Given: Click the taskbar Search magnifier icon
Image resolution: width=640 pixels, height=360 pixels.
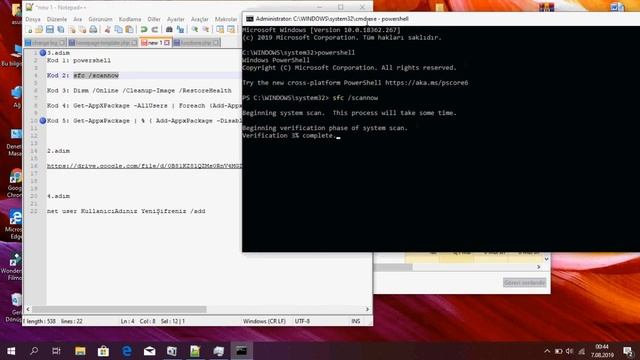Looking at the screenshot, I should (34, 351).
